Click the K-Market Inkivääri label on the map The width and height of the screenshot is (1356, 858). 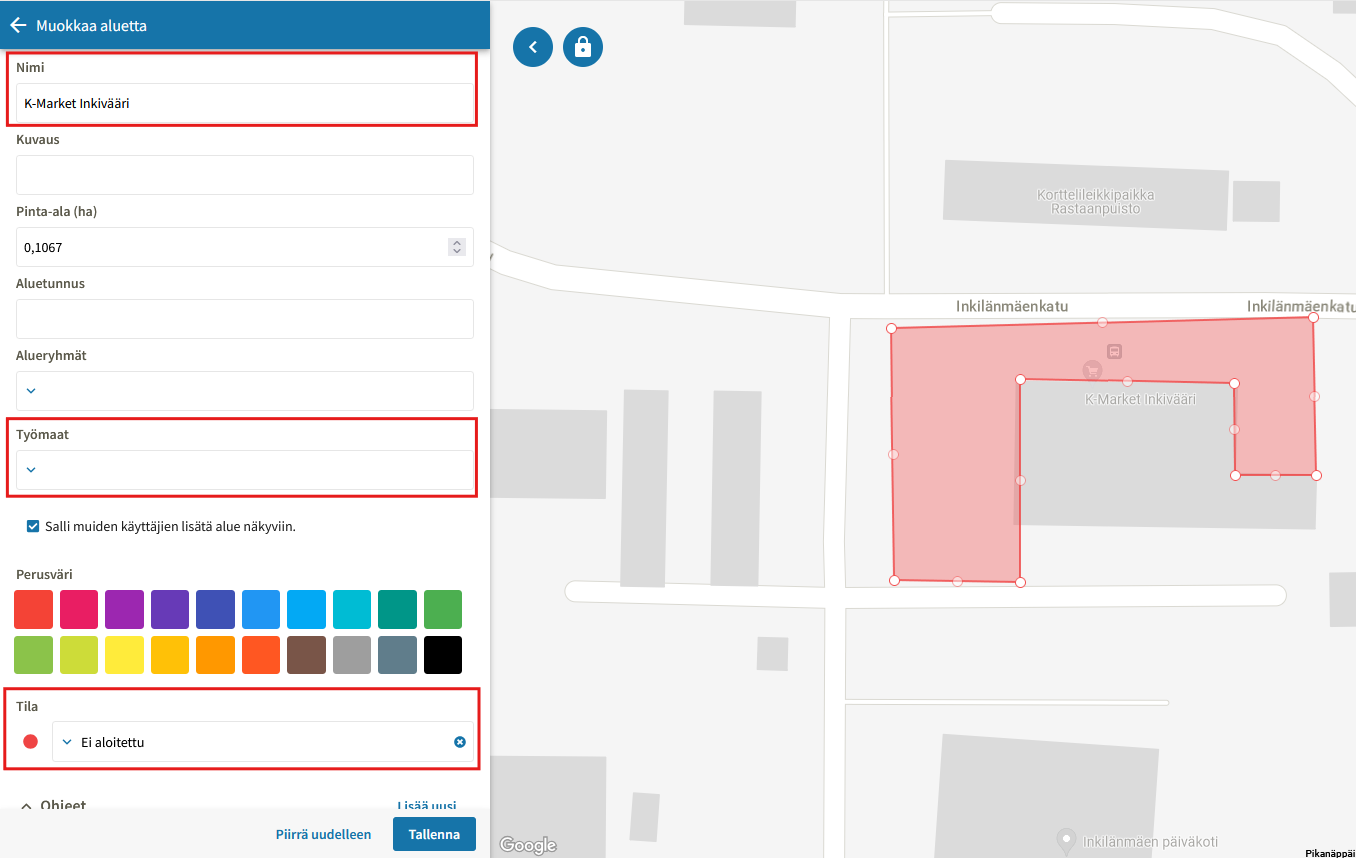coord(1140,399)
